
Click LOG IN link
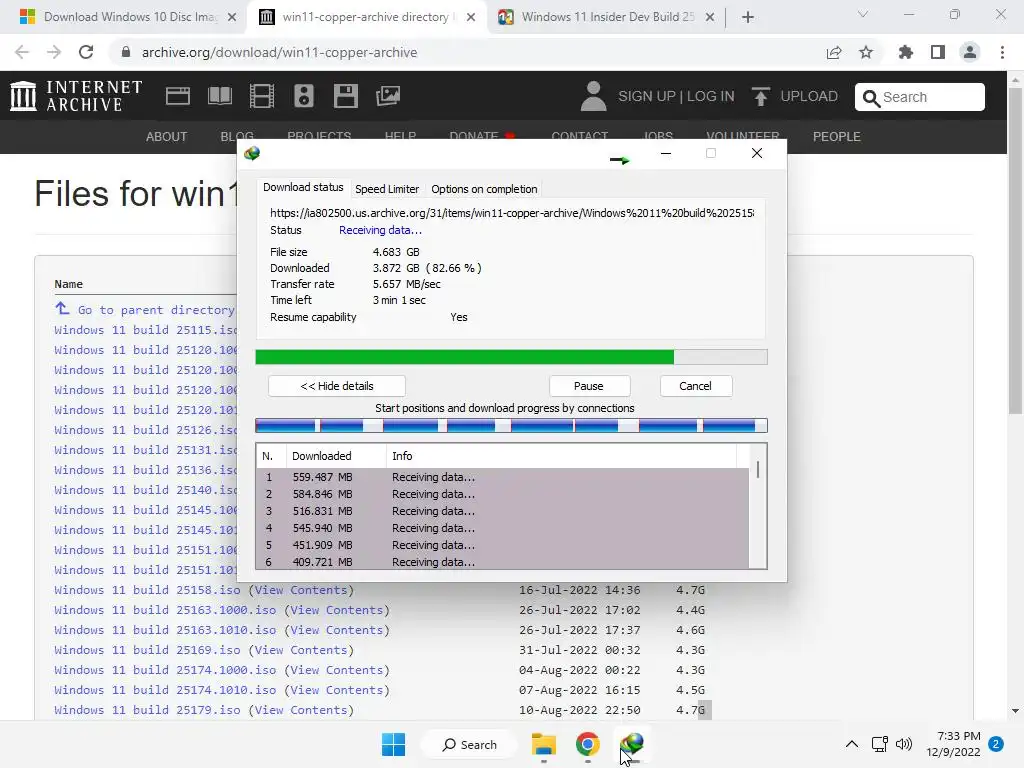pos(711,96)
